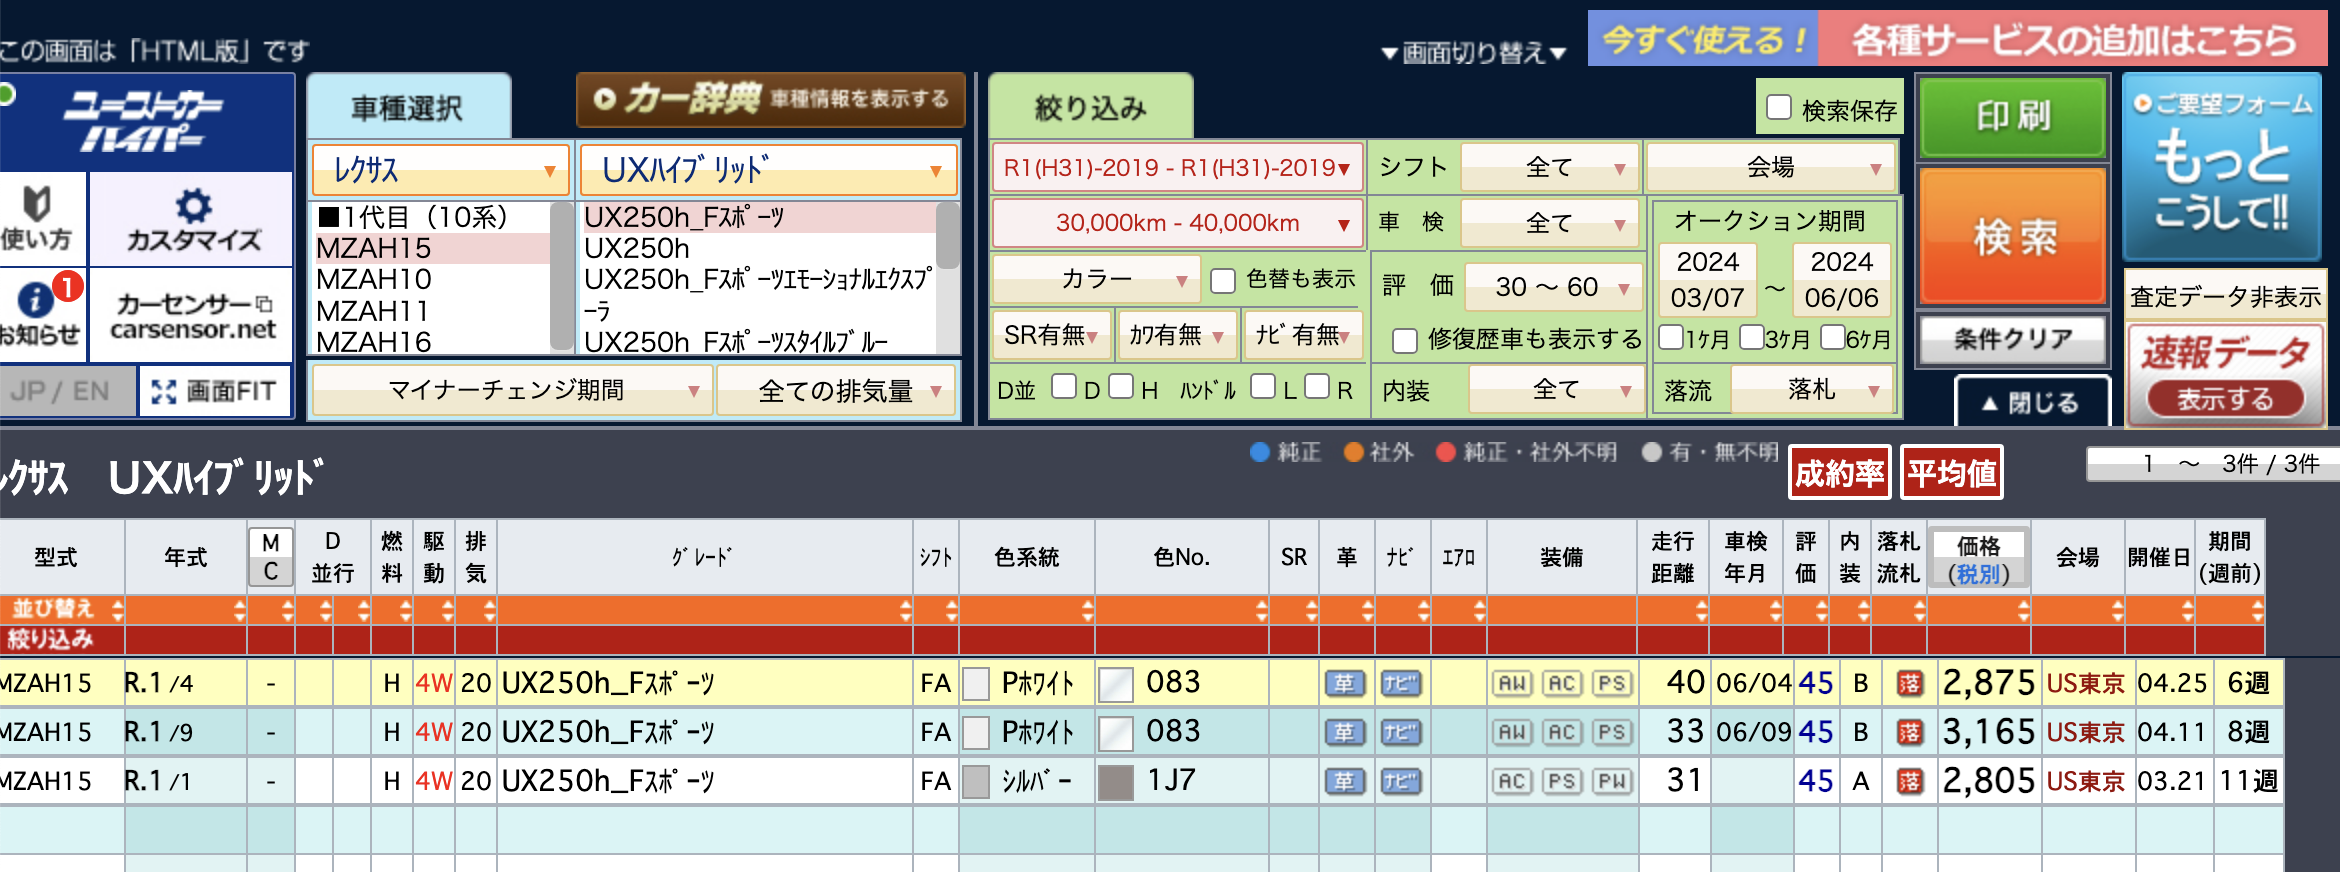Open the レクサス maker dropdown

point(440,170)
